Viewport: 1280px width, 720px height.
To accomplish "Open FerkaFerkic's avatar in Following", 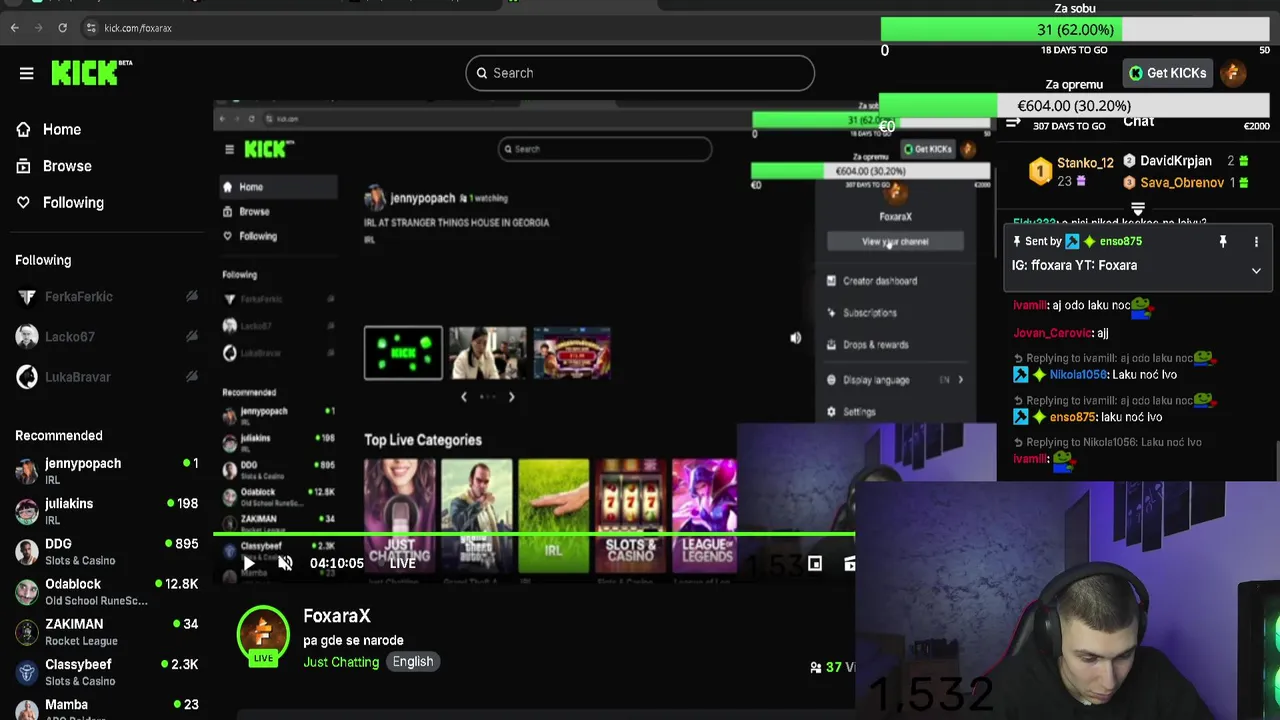I will click(27, 297).
